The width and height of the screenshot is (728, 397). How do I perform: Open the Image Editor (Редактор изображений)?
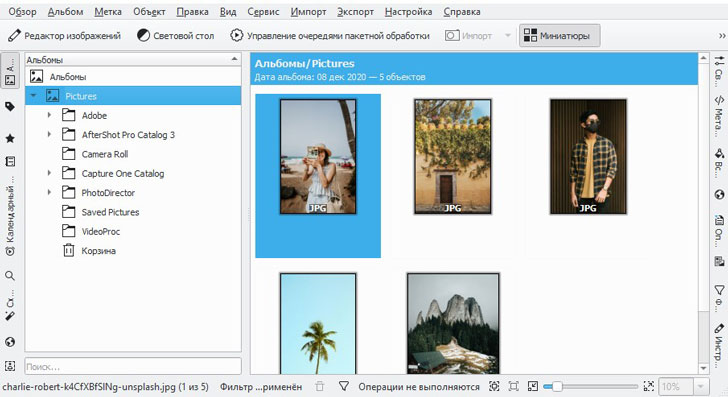[x=65, y=36]
